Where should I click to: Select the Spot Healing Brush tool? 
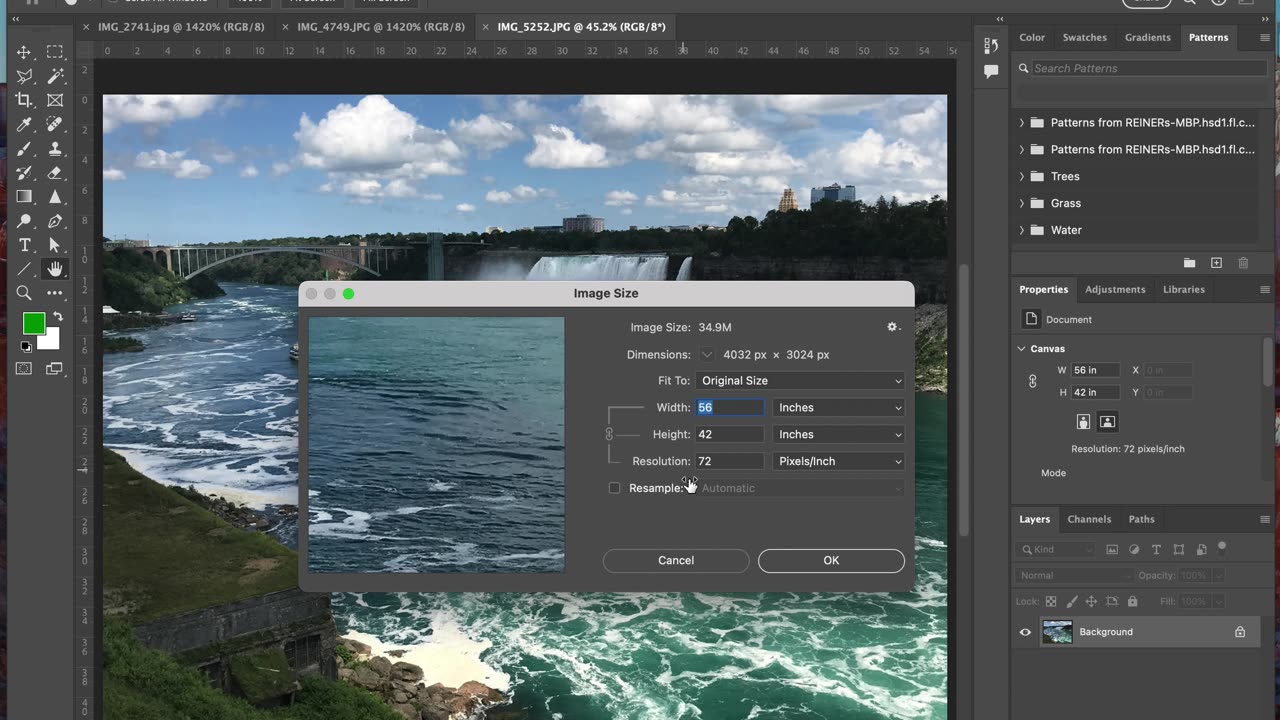55,125
